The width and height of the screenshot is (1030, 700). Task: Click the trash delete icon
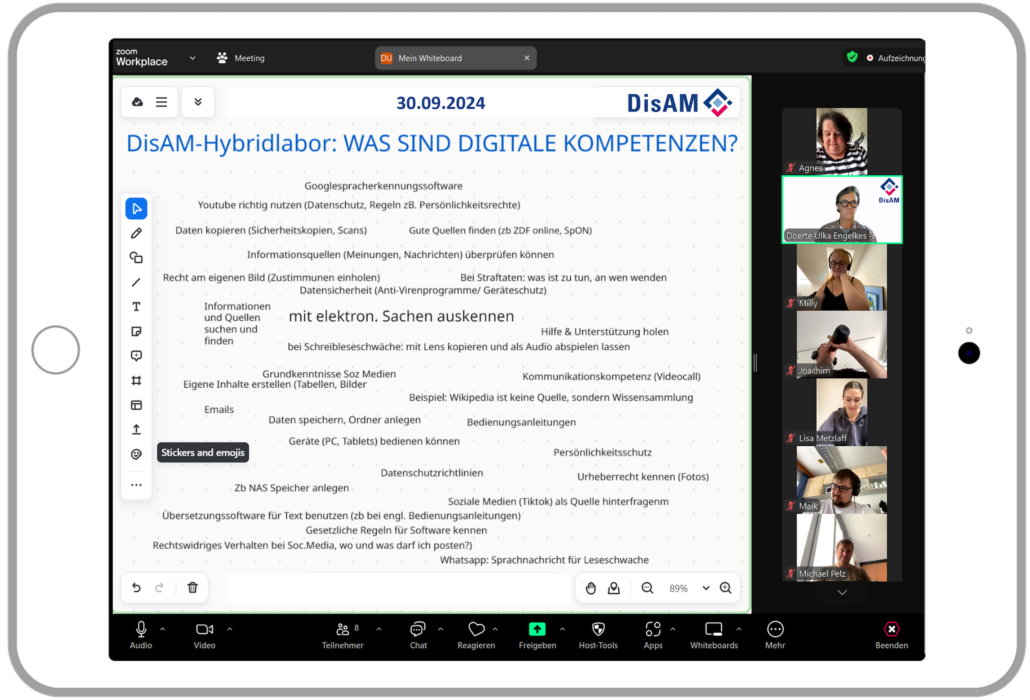coord(193,588)
